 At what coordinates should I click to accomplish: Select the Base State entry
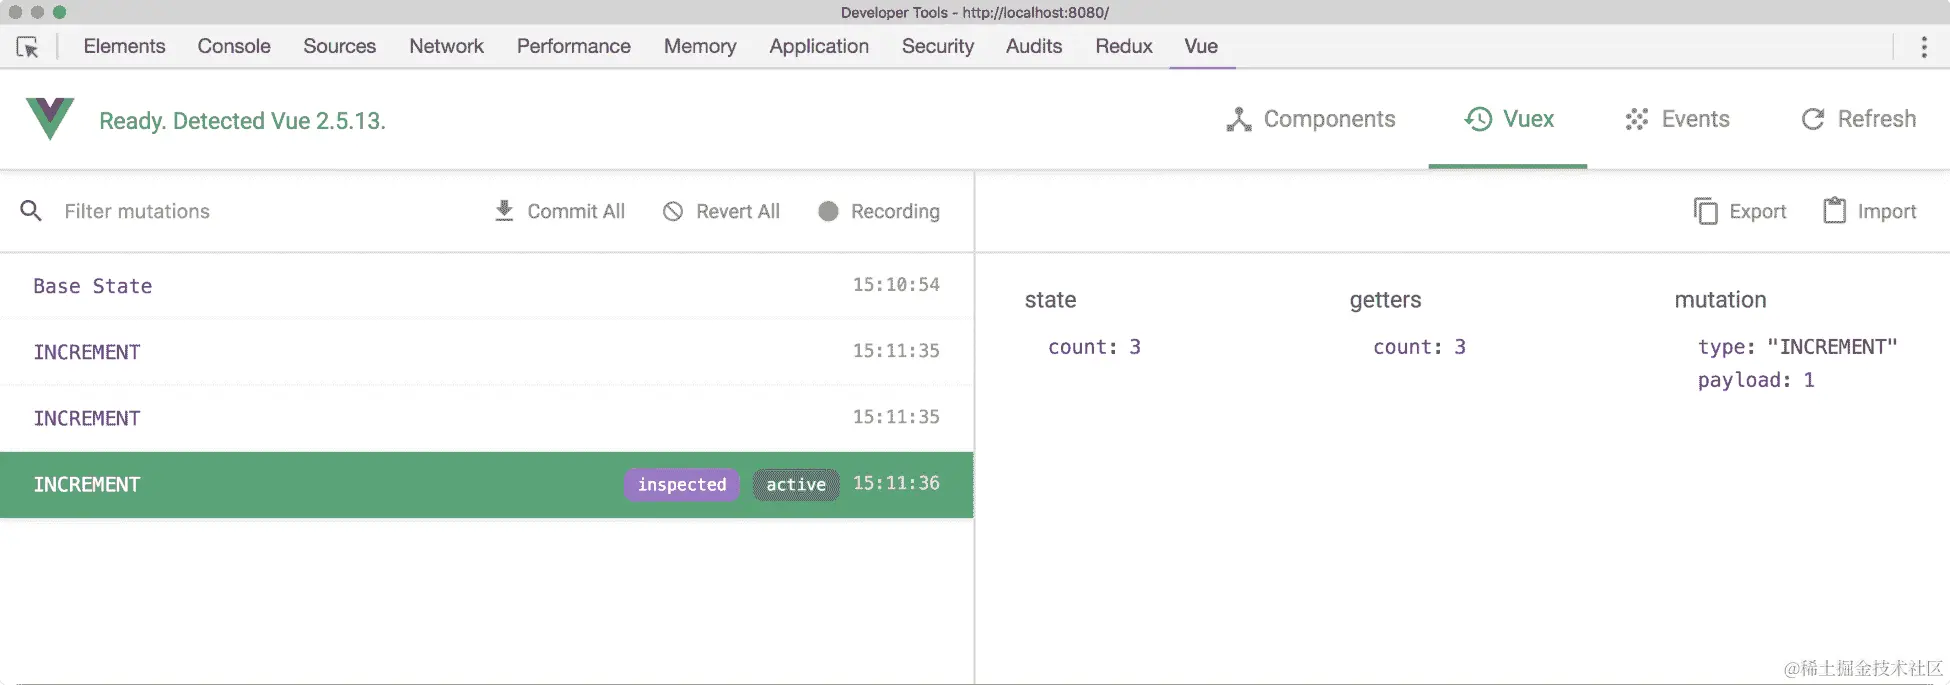(x=486, y=286)
